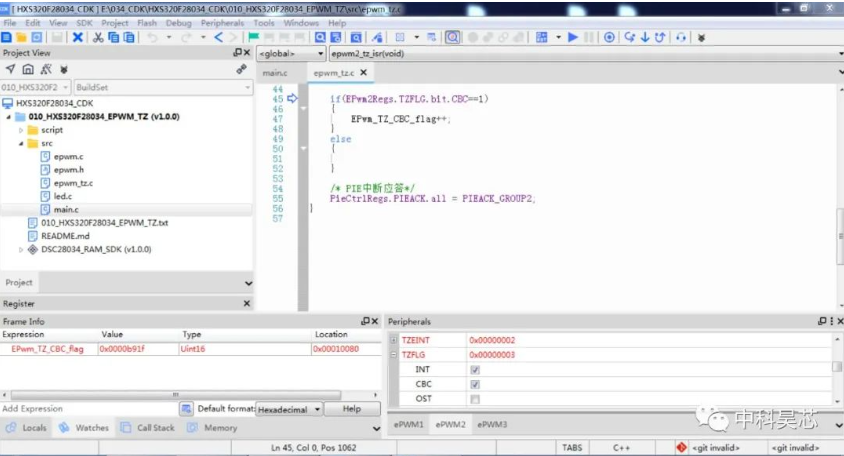Image resolution: width=844 pixels, height=456 pixels.
Task: Click the Add Expression input field
Action: tap(89, 409)
